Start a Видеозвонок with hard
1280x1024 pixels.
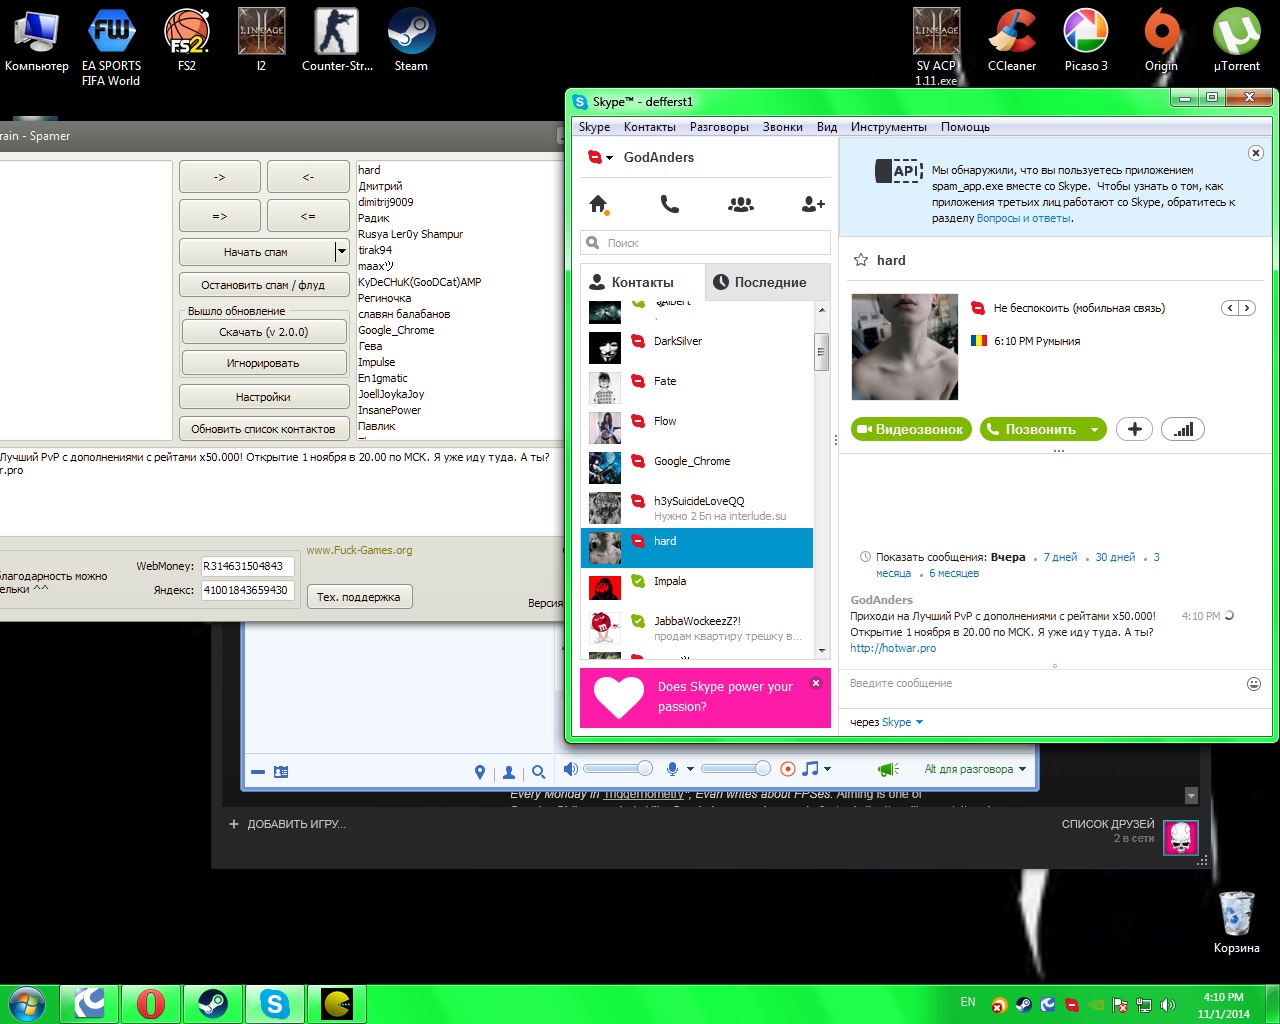click(911, 429)
